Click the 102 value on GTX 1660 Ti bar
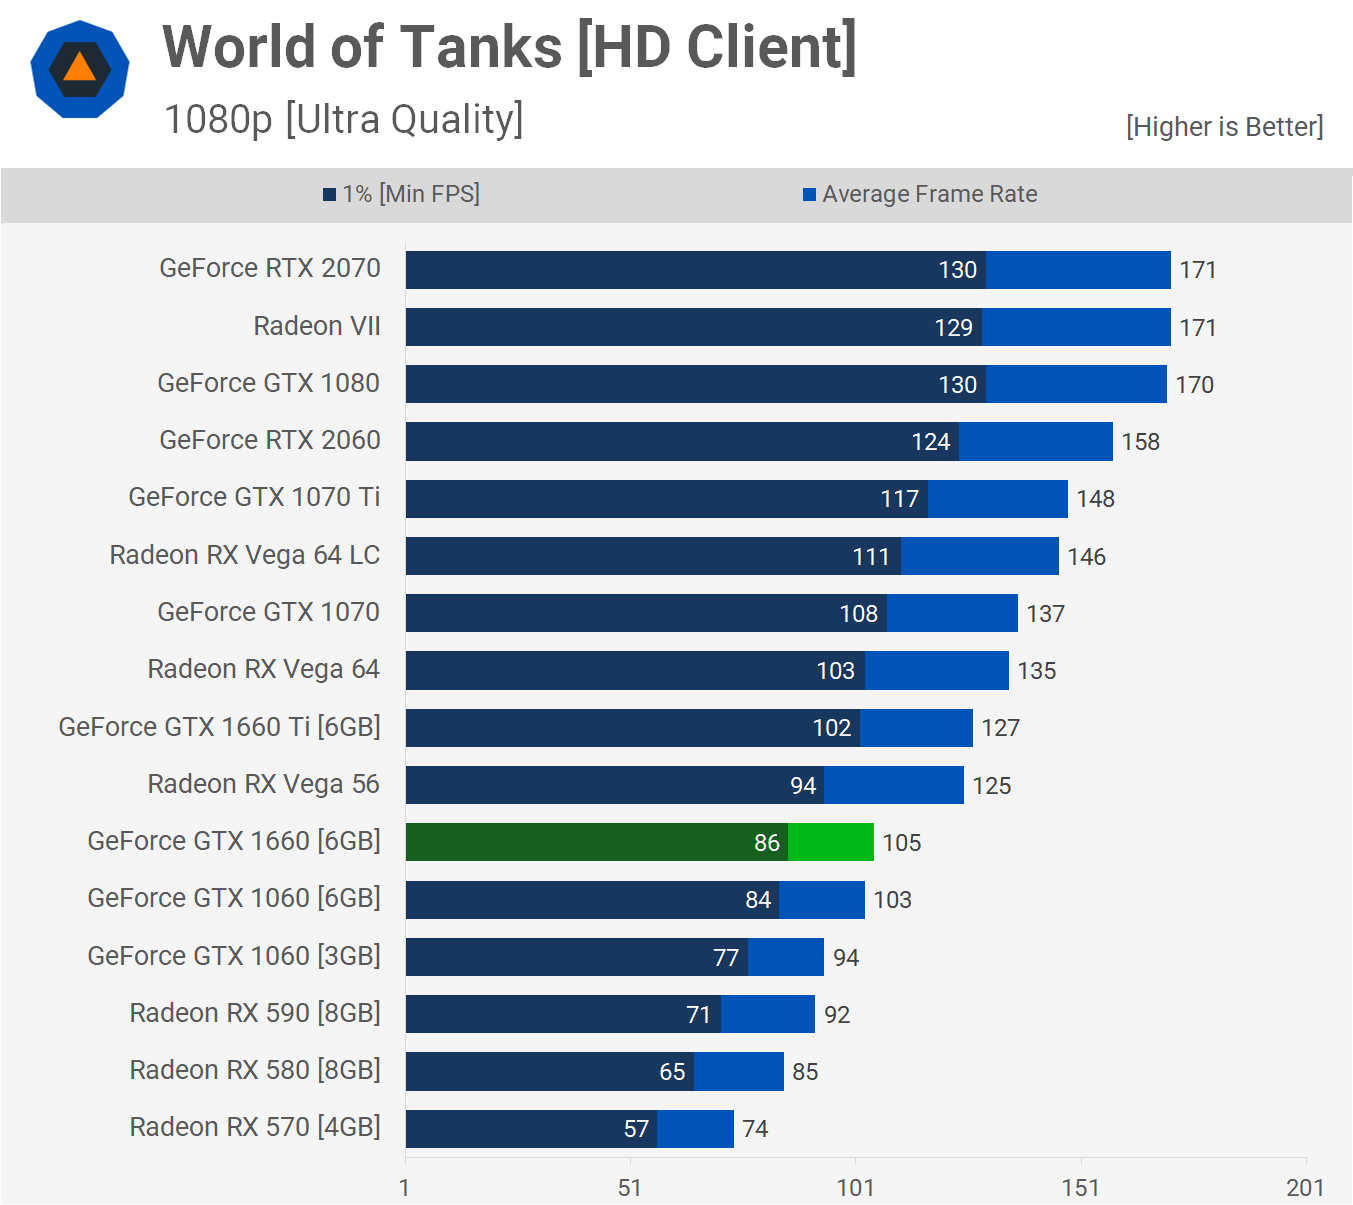 click(x=831, y=728)
